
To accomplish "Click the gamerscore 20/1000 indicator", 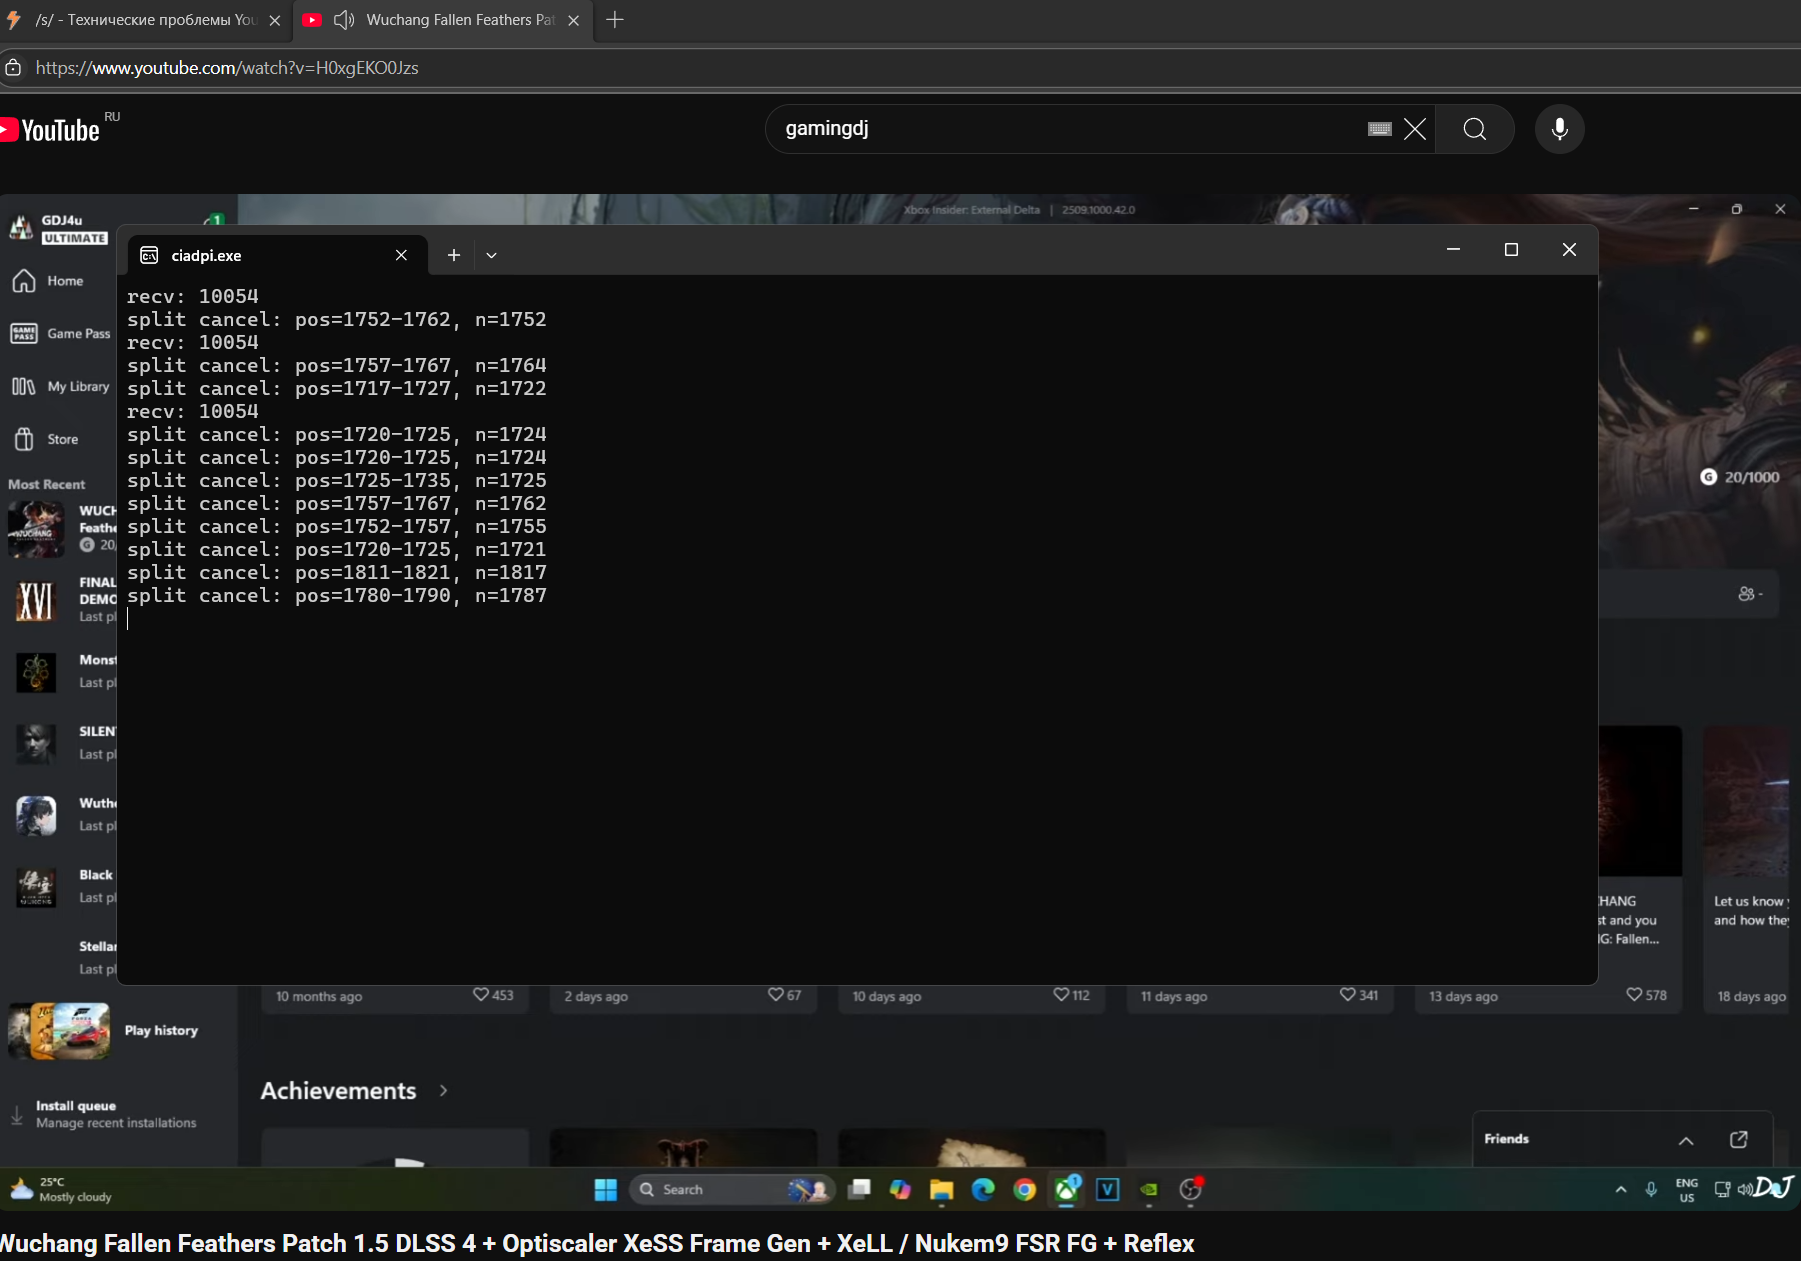I will pos(1740,477).
